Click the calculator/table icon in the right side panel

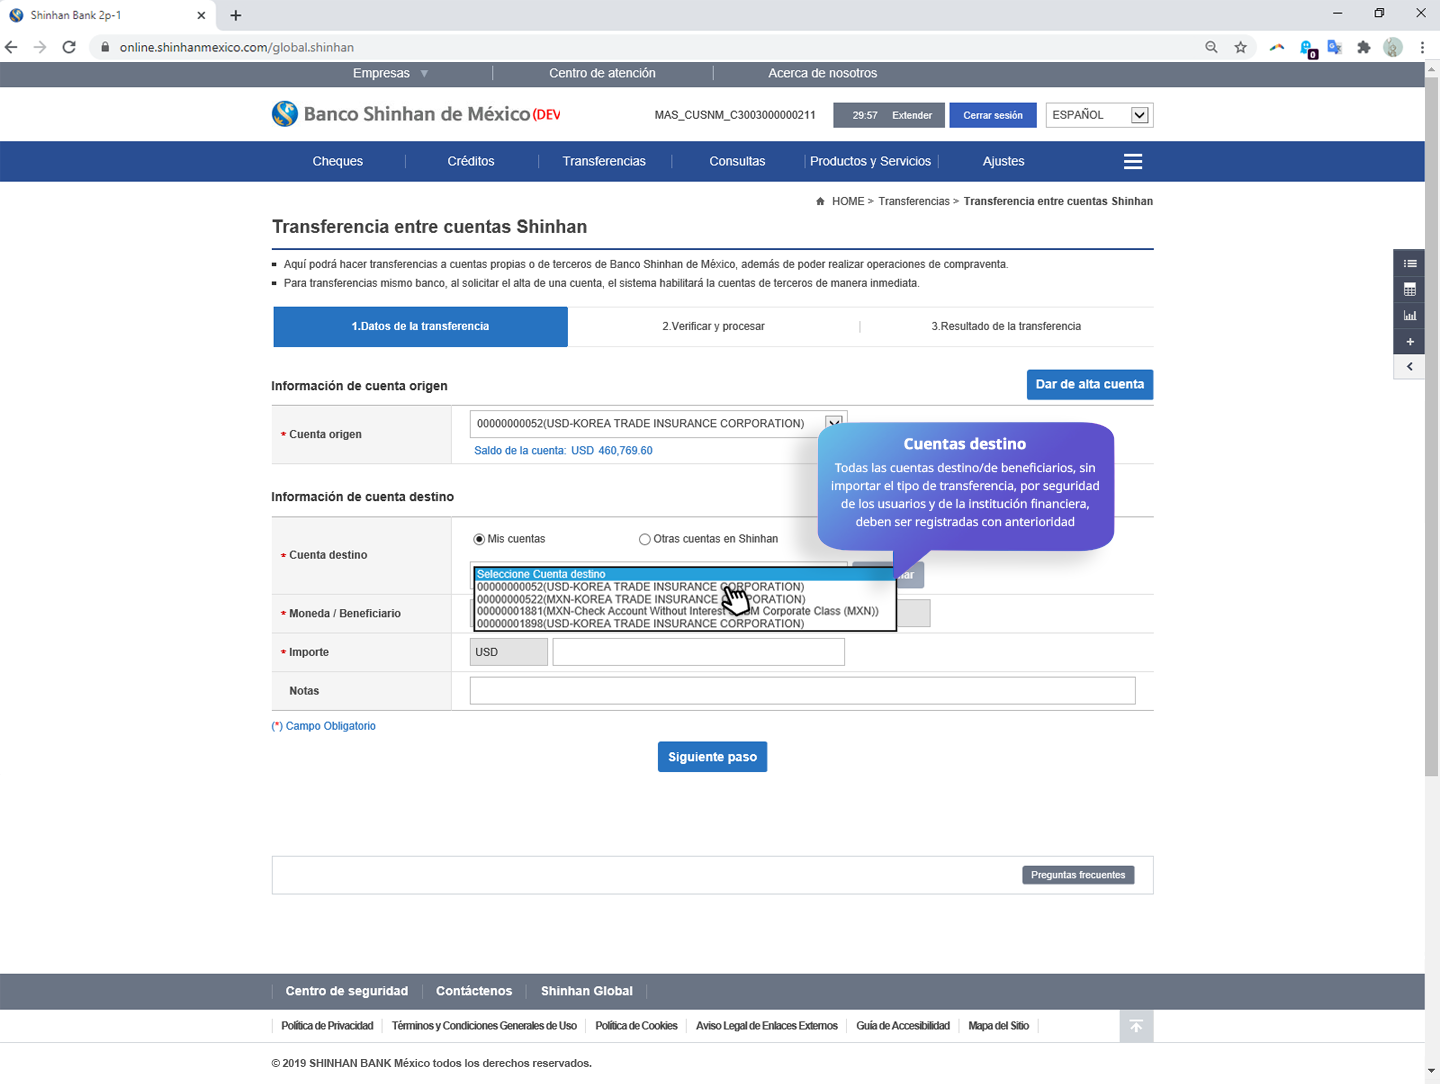pos(1410,289)
